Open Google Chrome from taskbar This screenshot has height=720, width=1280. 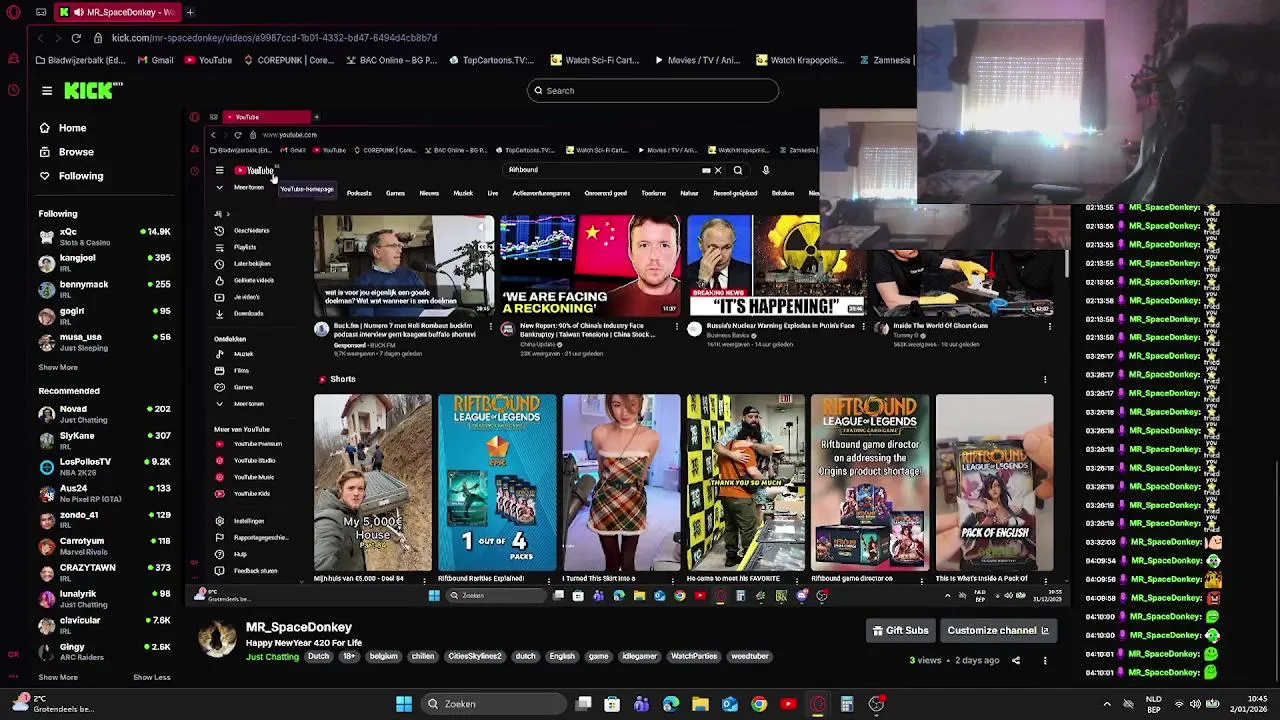[759, 704]
